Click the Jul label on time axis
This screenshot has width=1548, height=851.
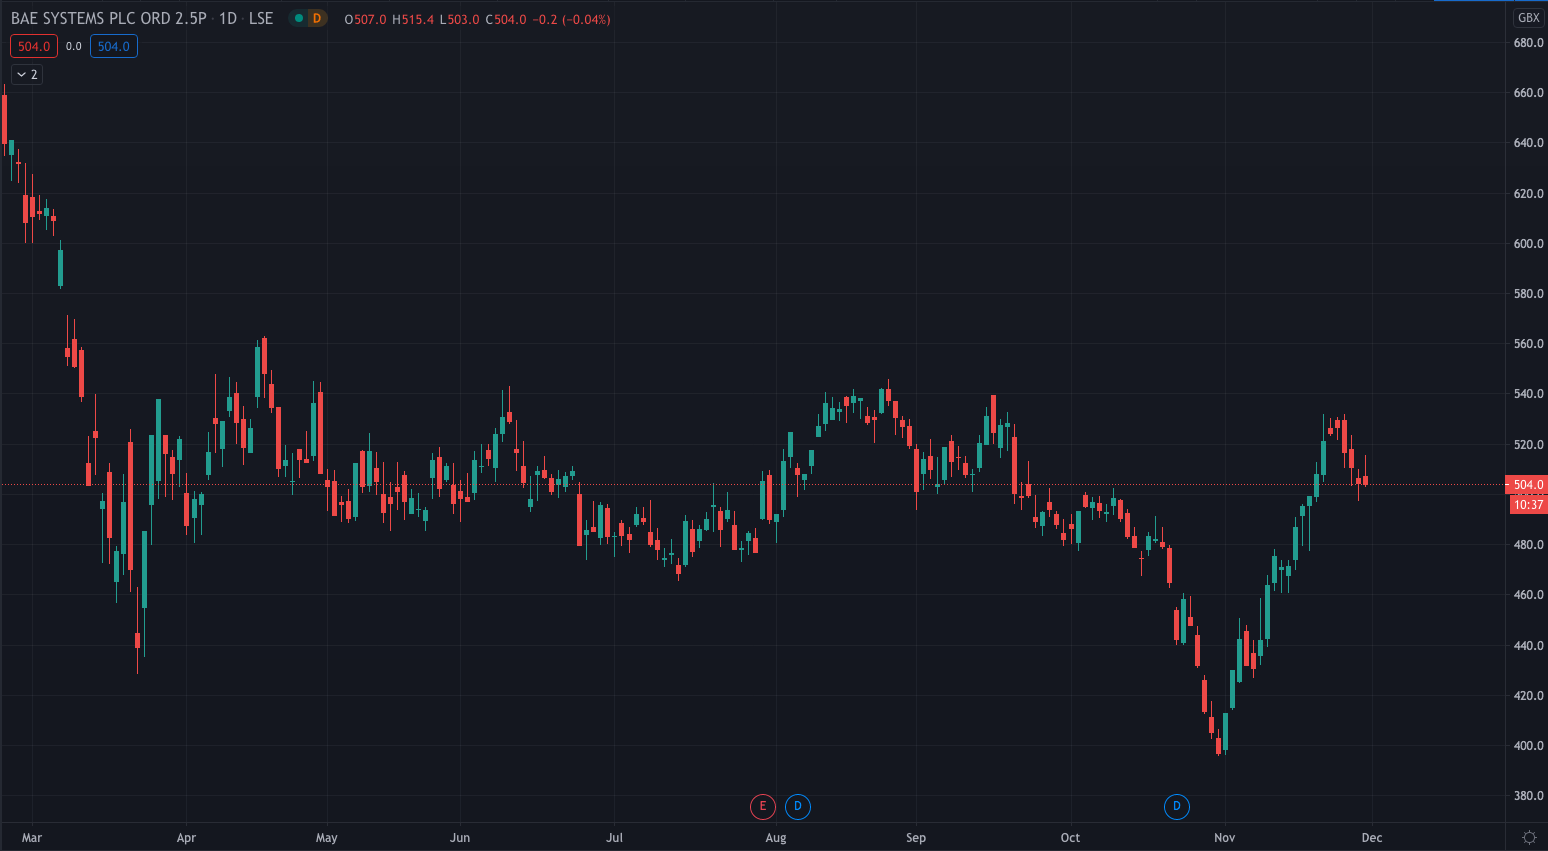[x=615, y=838]
